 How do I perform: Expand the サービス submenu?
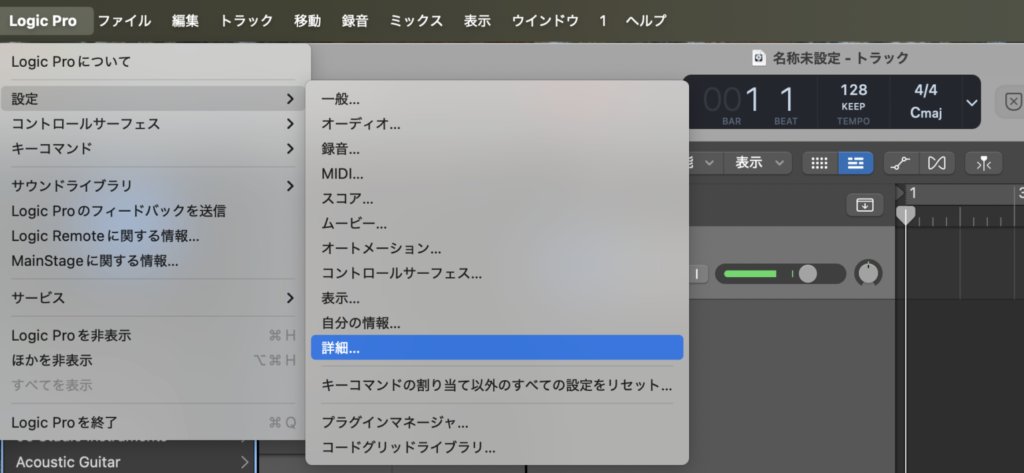[x=153, y=298]
